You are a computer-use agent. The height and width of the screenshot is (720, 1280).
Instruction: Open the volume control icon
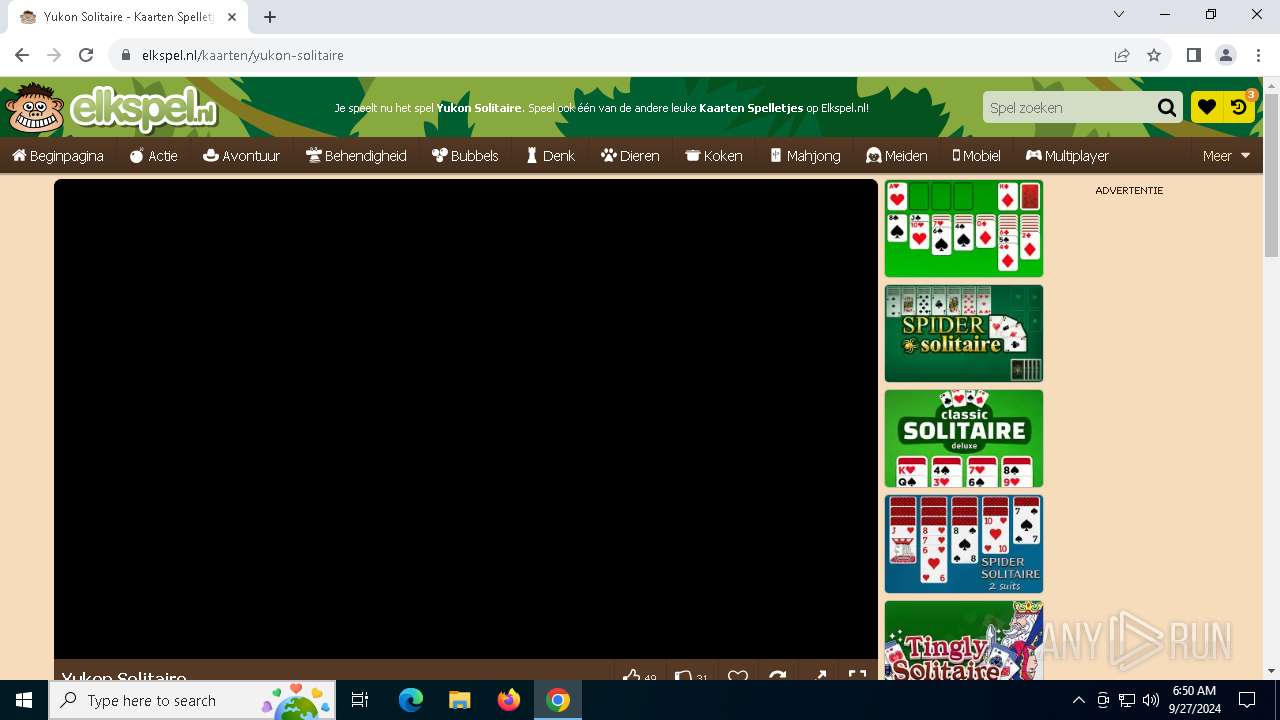[x=1151, y=700]
